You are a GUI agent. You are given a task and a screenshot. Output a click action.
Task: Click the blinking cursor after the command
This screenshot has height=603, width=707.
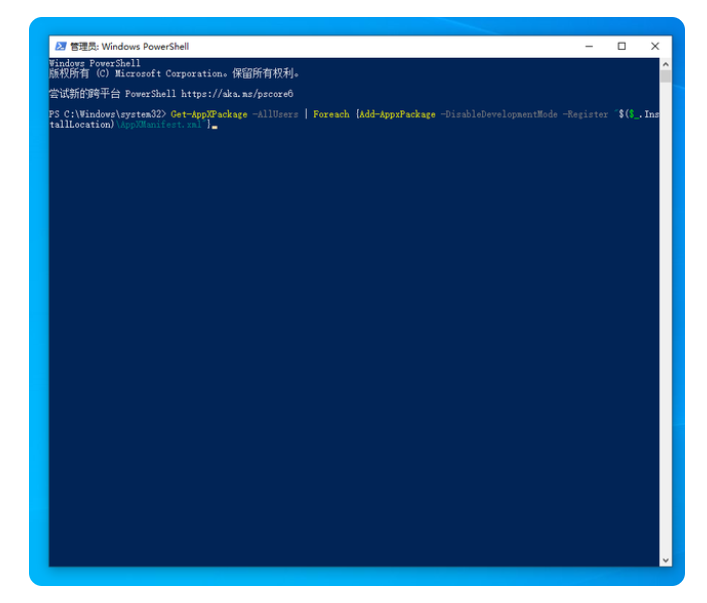point(214,126)
